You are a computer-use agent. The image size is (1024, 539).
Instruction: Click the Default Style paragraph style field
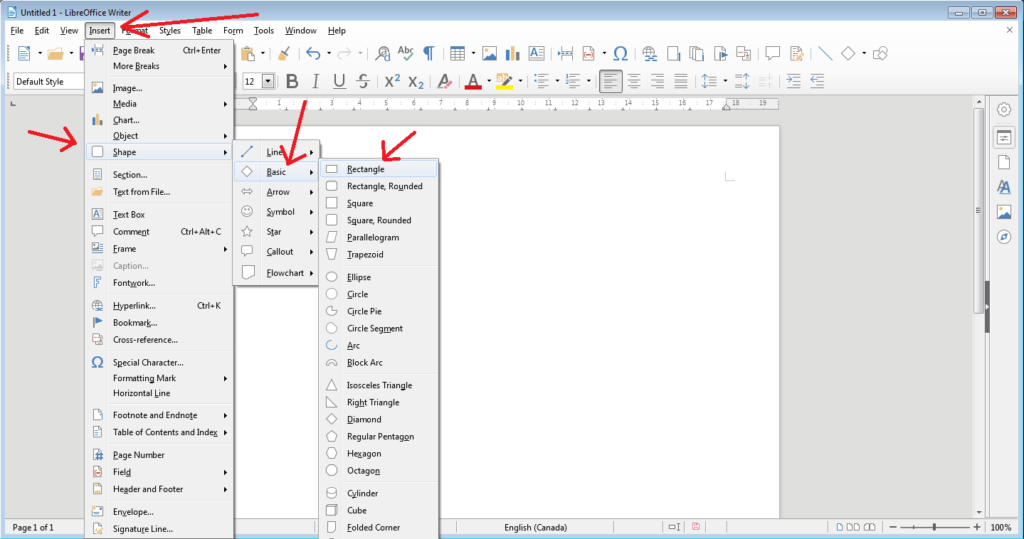pyautogui.click(x=45, y=81)
